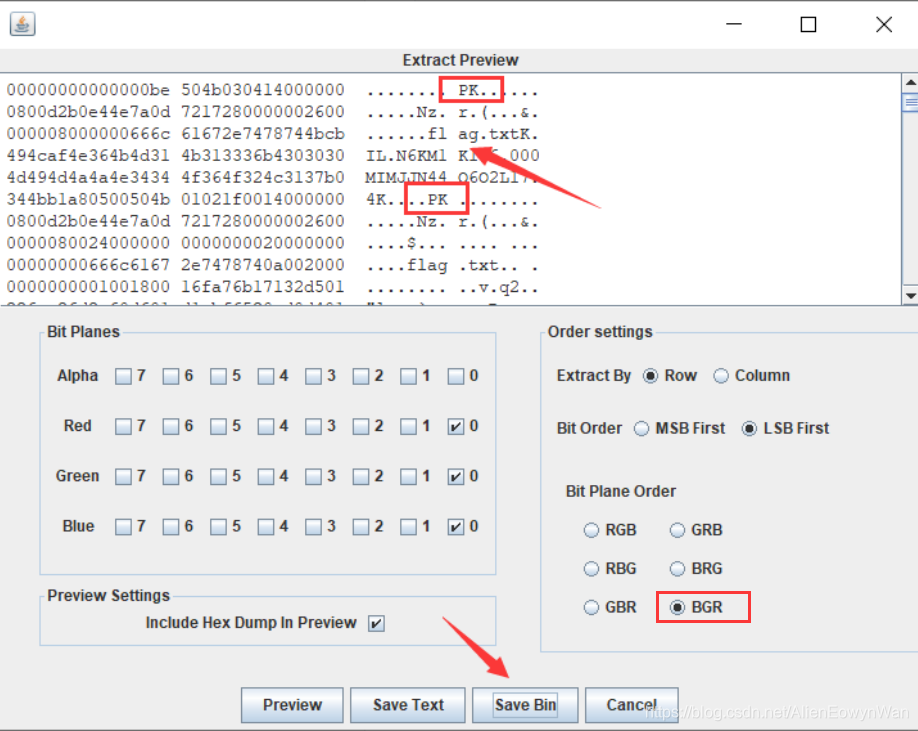The height and width of the screenshot is (731, 918).
Task: Enable Red bit plane 3
Action: [313, 426]
